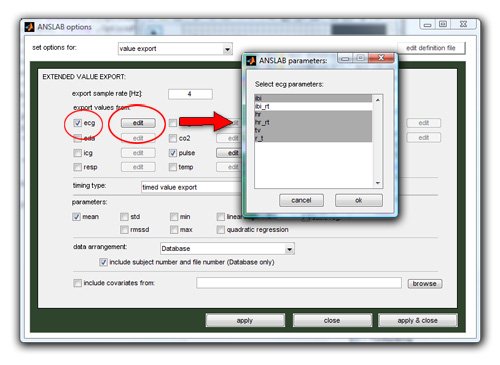The width and height of the screenshot is (500, 365).
Task: Enable the min parameter checkbox
Action: point(174,217)
